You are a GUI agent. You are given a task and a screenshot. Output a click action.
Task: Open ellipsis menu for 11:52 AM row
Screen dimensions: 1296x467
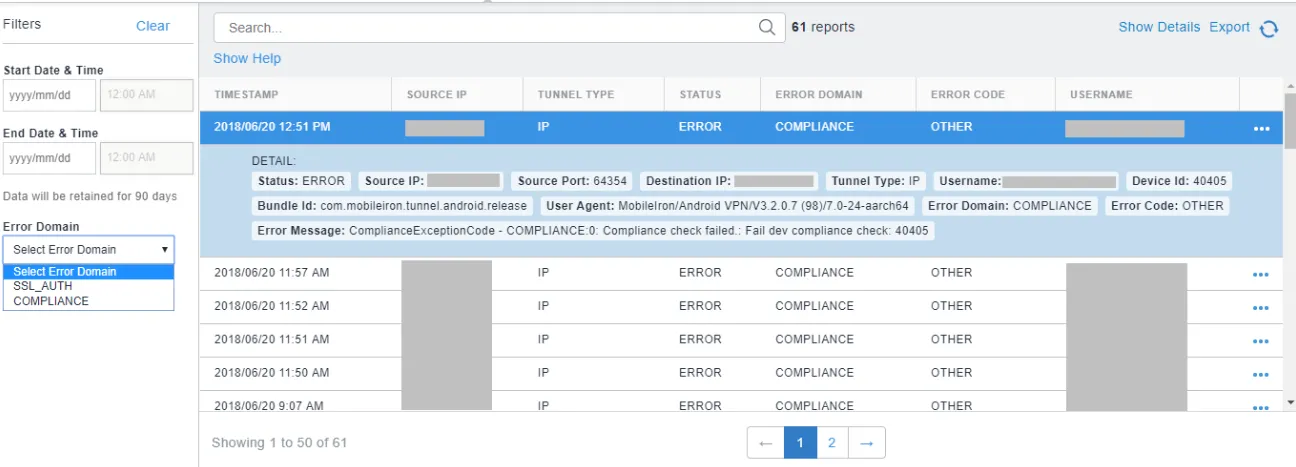click(x=1260, y=308)
